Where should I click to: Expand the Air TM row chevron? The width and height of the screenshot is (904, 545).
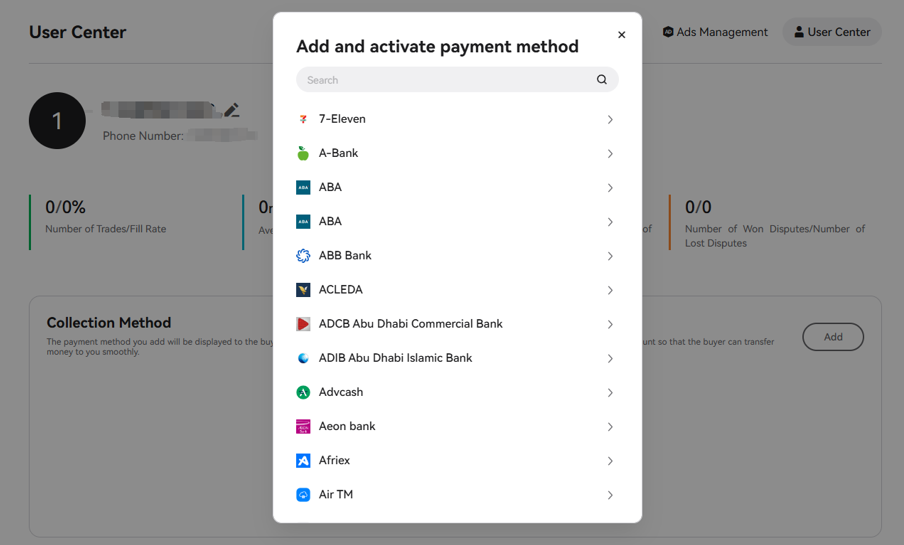coord(610,495)
